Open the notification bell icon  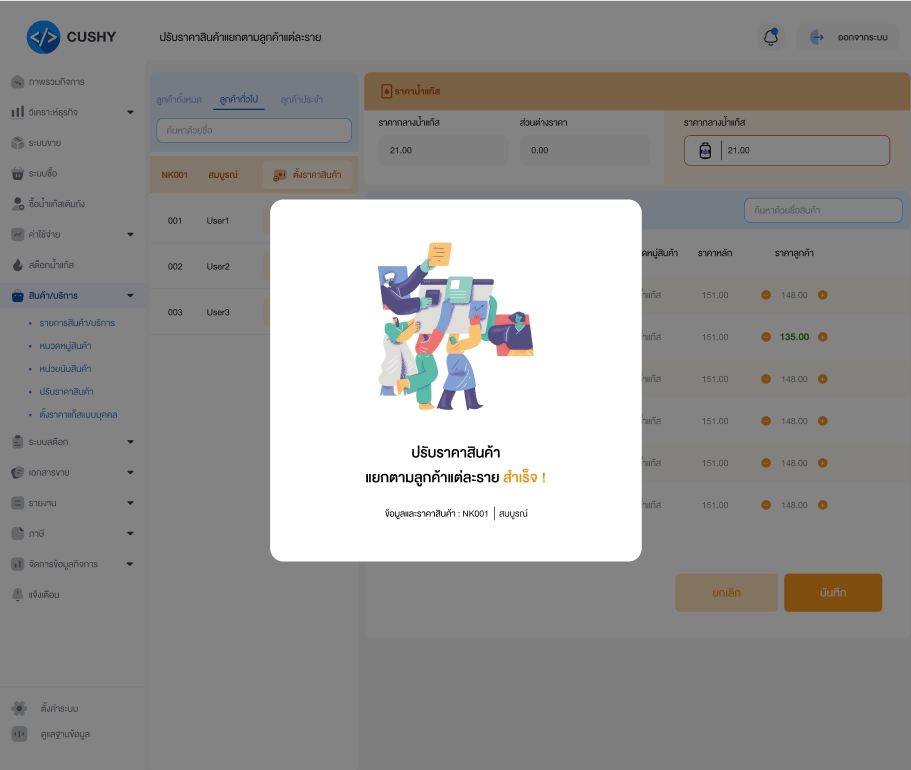[770, 37]
